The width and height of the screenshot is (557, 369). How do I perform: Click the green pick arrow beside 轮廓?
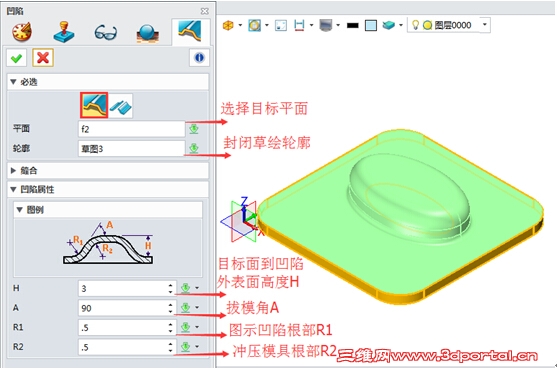(194, 148)
